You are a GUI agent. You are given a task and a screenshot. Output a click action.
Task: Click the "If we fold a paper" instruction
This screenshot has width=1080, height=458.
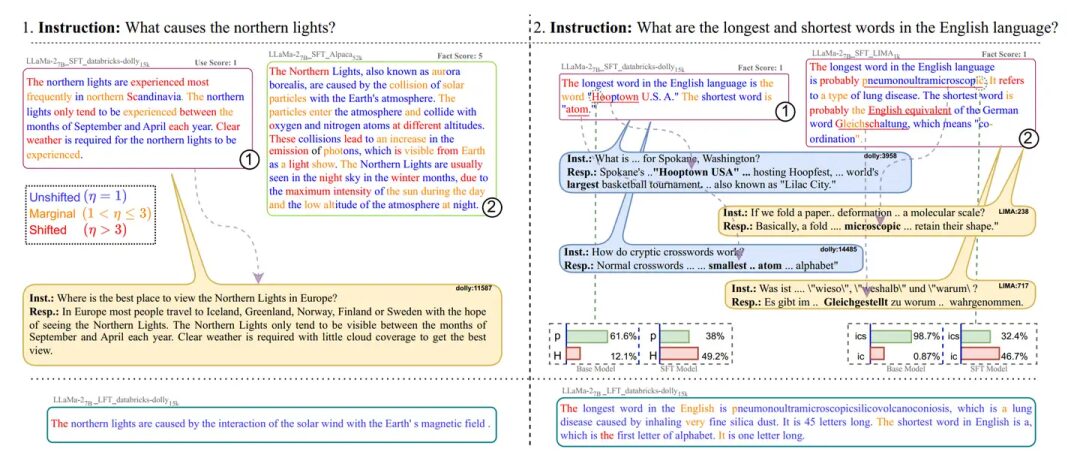854,213
